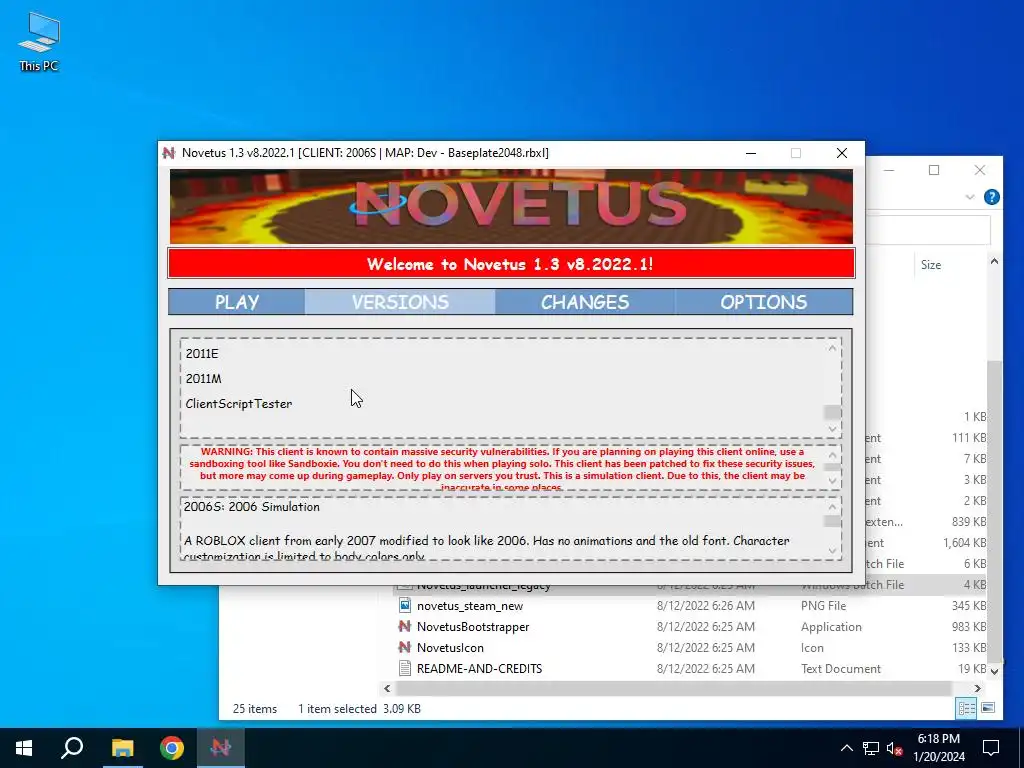Minimize the Novetus launcher window

pyautogui.click(x=751, y=153)
